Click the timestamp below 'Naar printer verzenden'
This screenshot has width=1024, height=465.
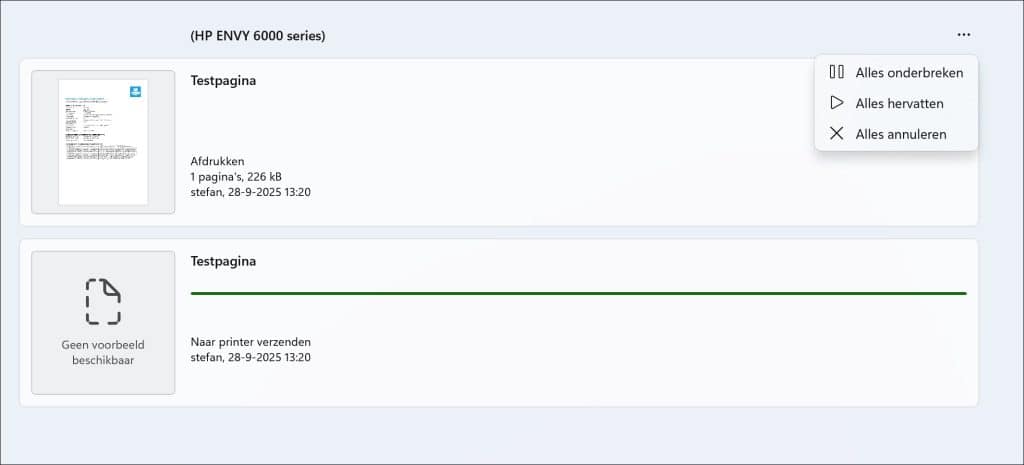(x=251, y=357)
